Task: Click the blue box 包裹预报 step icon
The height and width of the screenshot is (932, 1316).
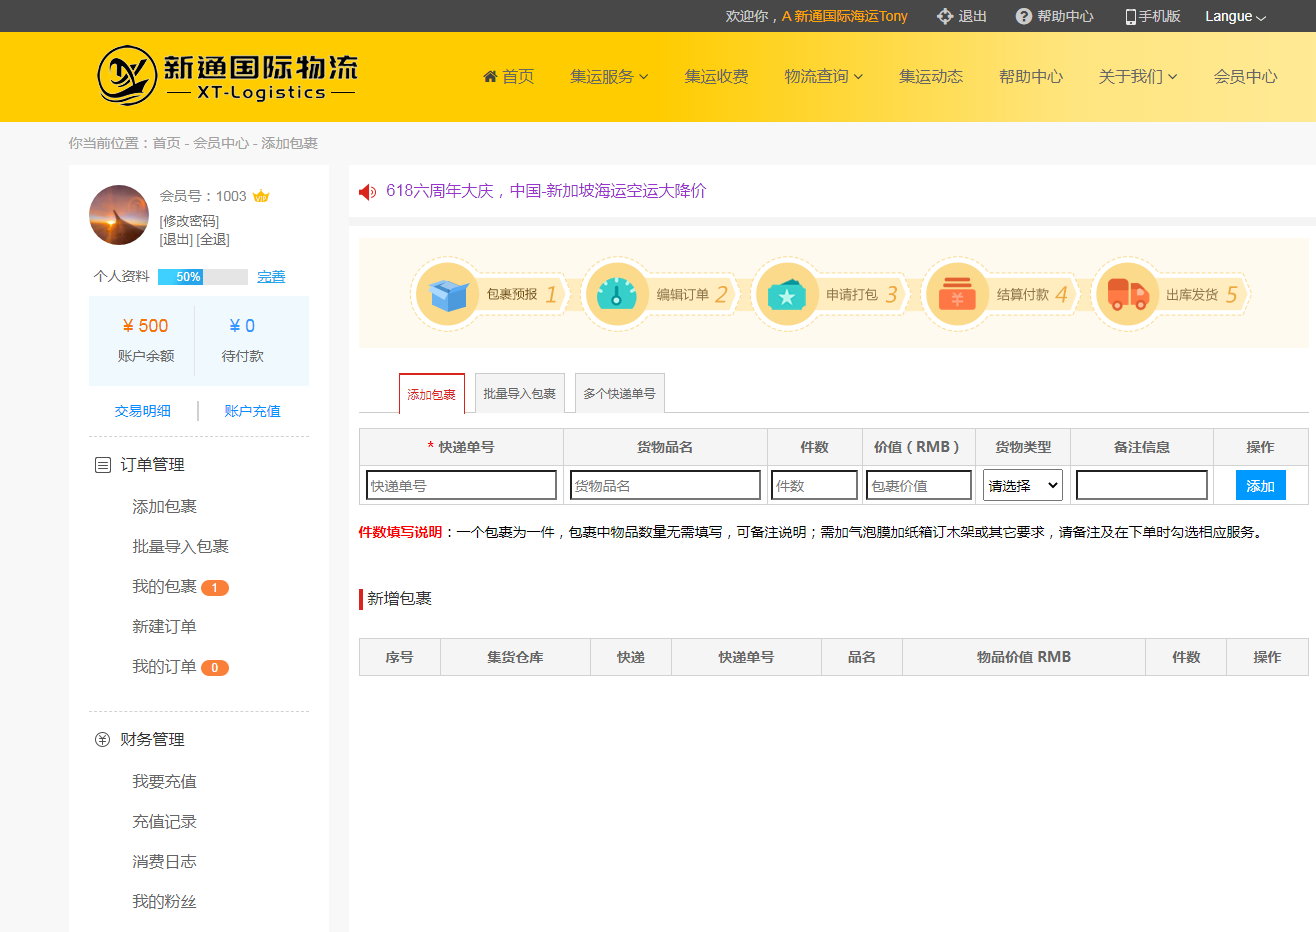Action: 447,294
